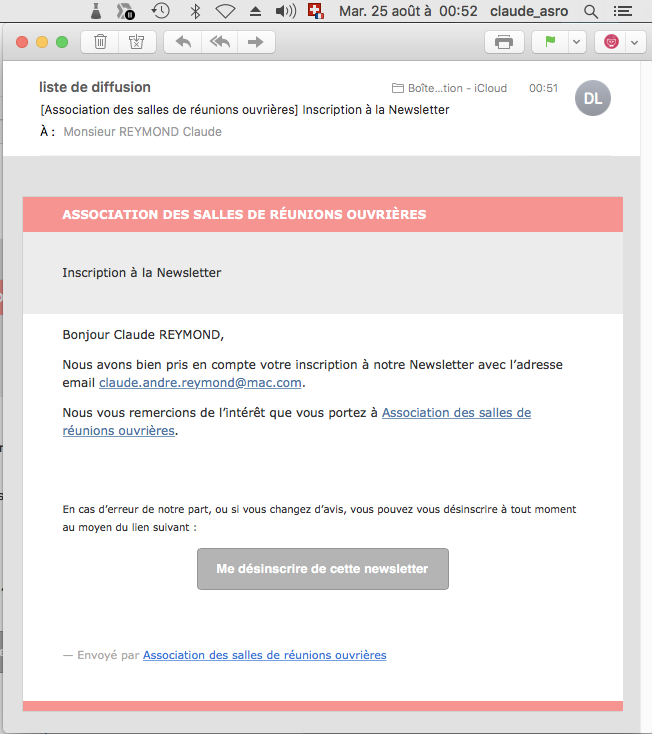Click the Me désinscrire de cette newsletter button
This screenshot has height=734, width=652.
tap(322, 569)
